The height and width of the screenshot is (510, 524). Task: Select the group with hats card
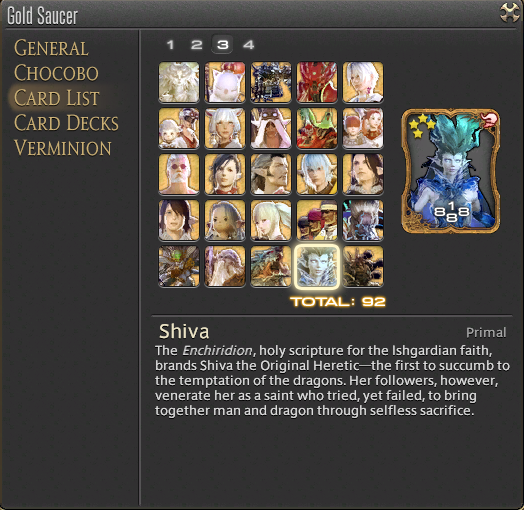[317, 220]
